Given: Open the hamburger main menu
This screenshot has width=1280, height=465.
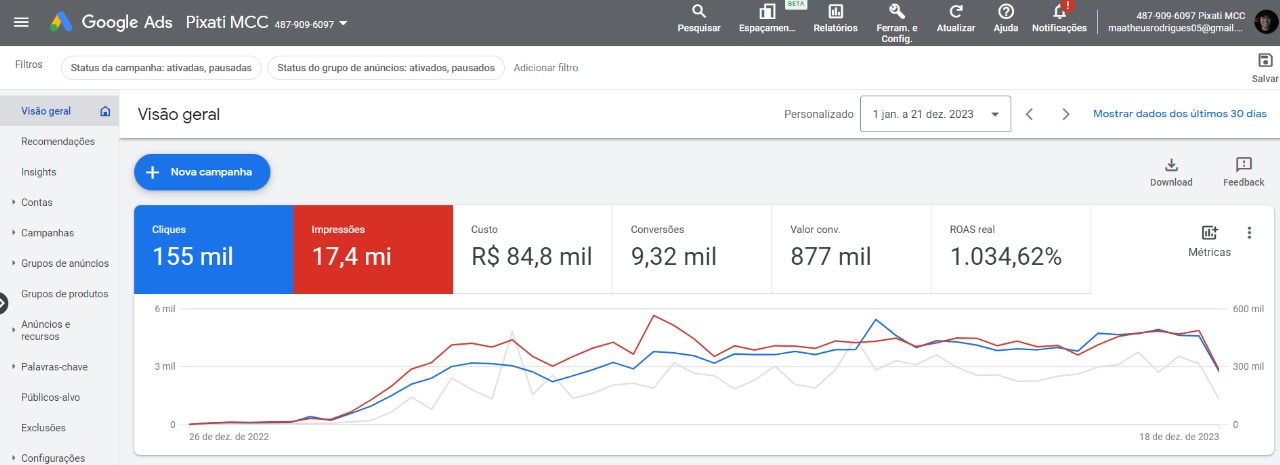Looking at the screenshot, I should coord(22,22).
